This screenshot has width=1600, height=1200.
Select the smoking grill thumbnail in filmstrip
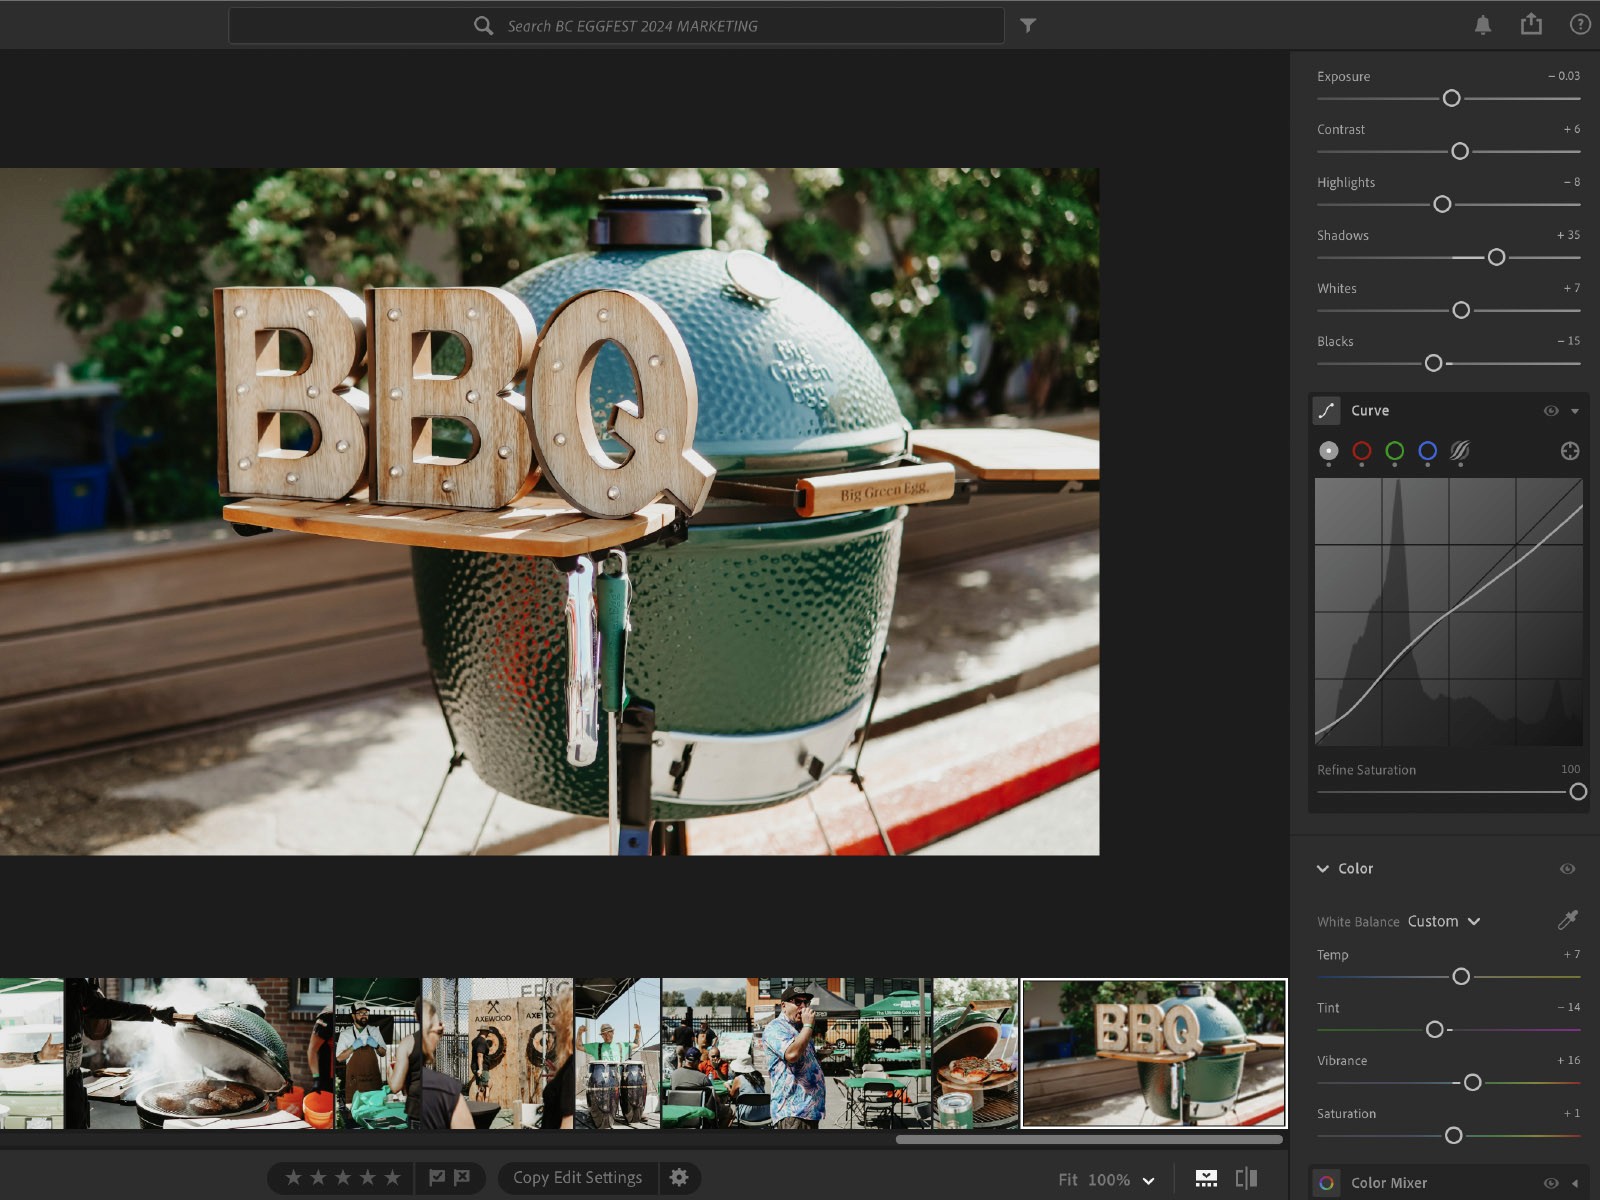(199, 1053)
